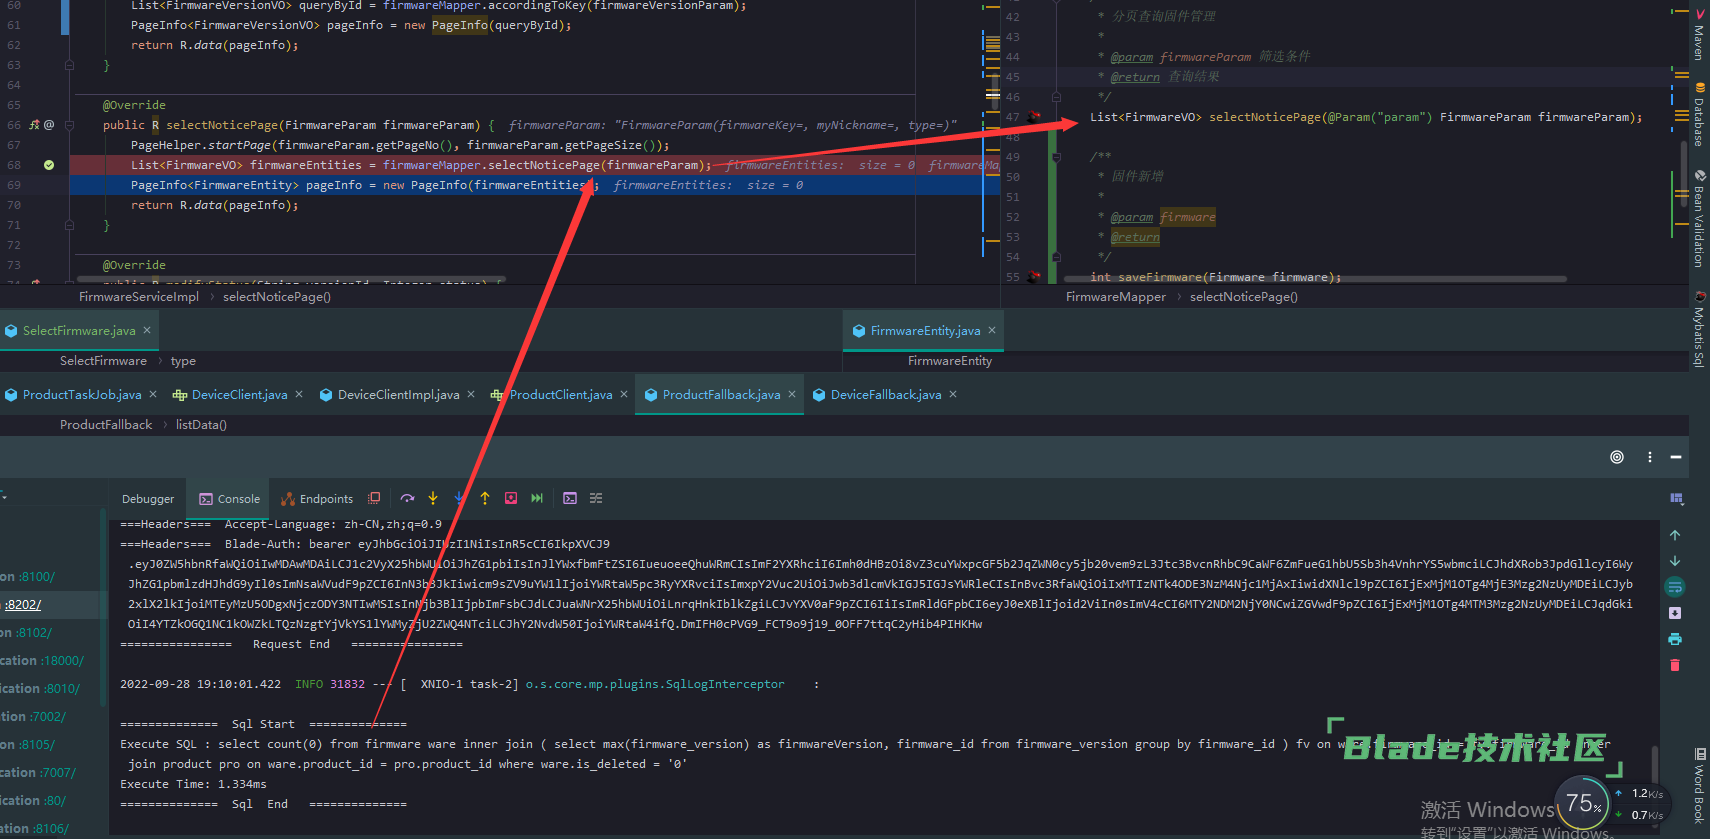Viewport: 1710px width, 839px height.
Task: Click the yellow Step Out up-arrow icon
Action: point(485,498)
